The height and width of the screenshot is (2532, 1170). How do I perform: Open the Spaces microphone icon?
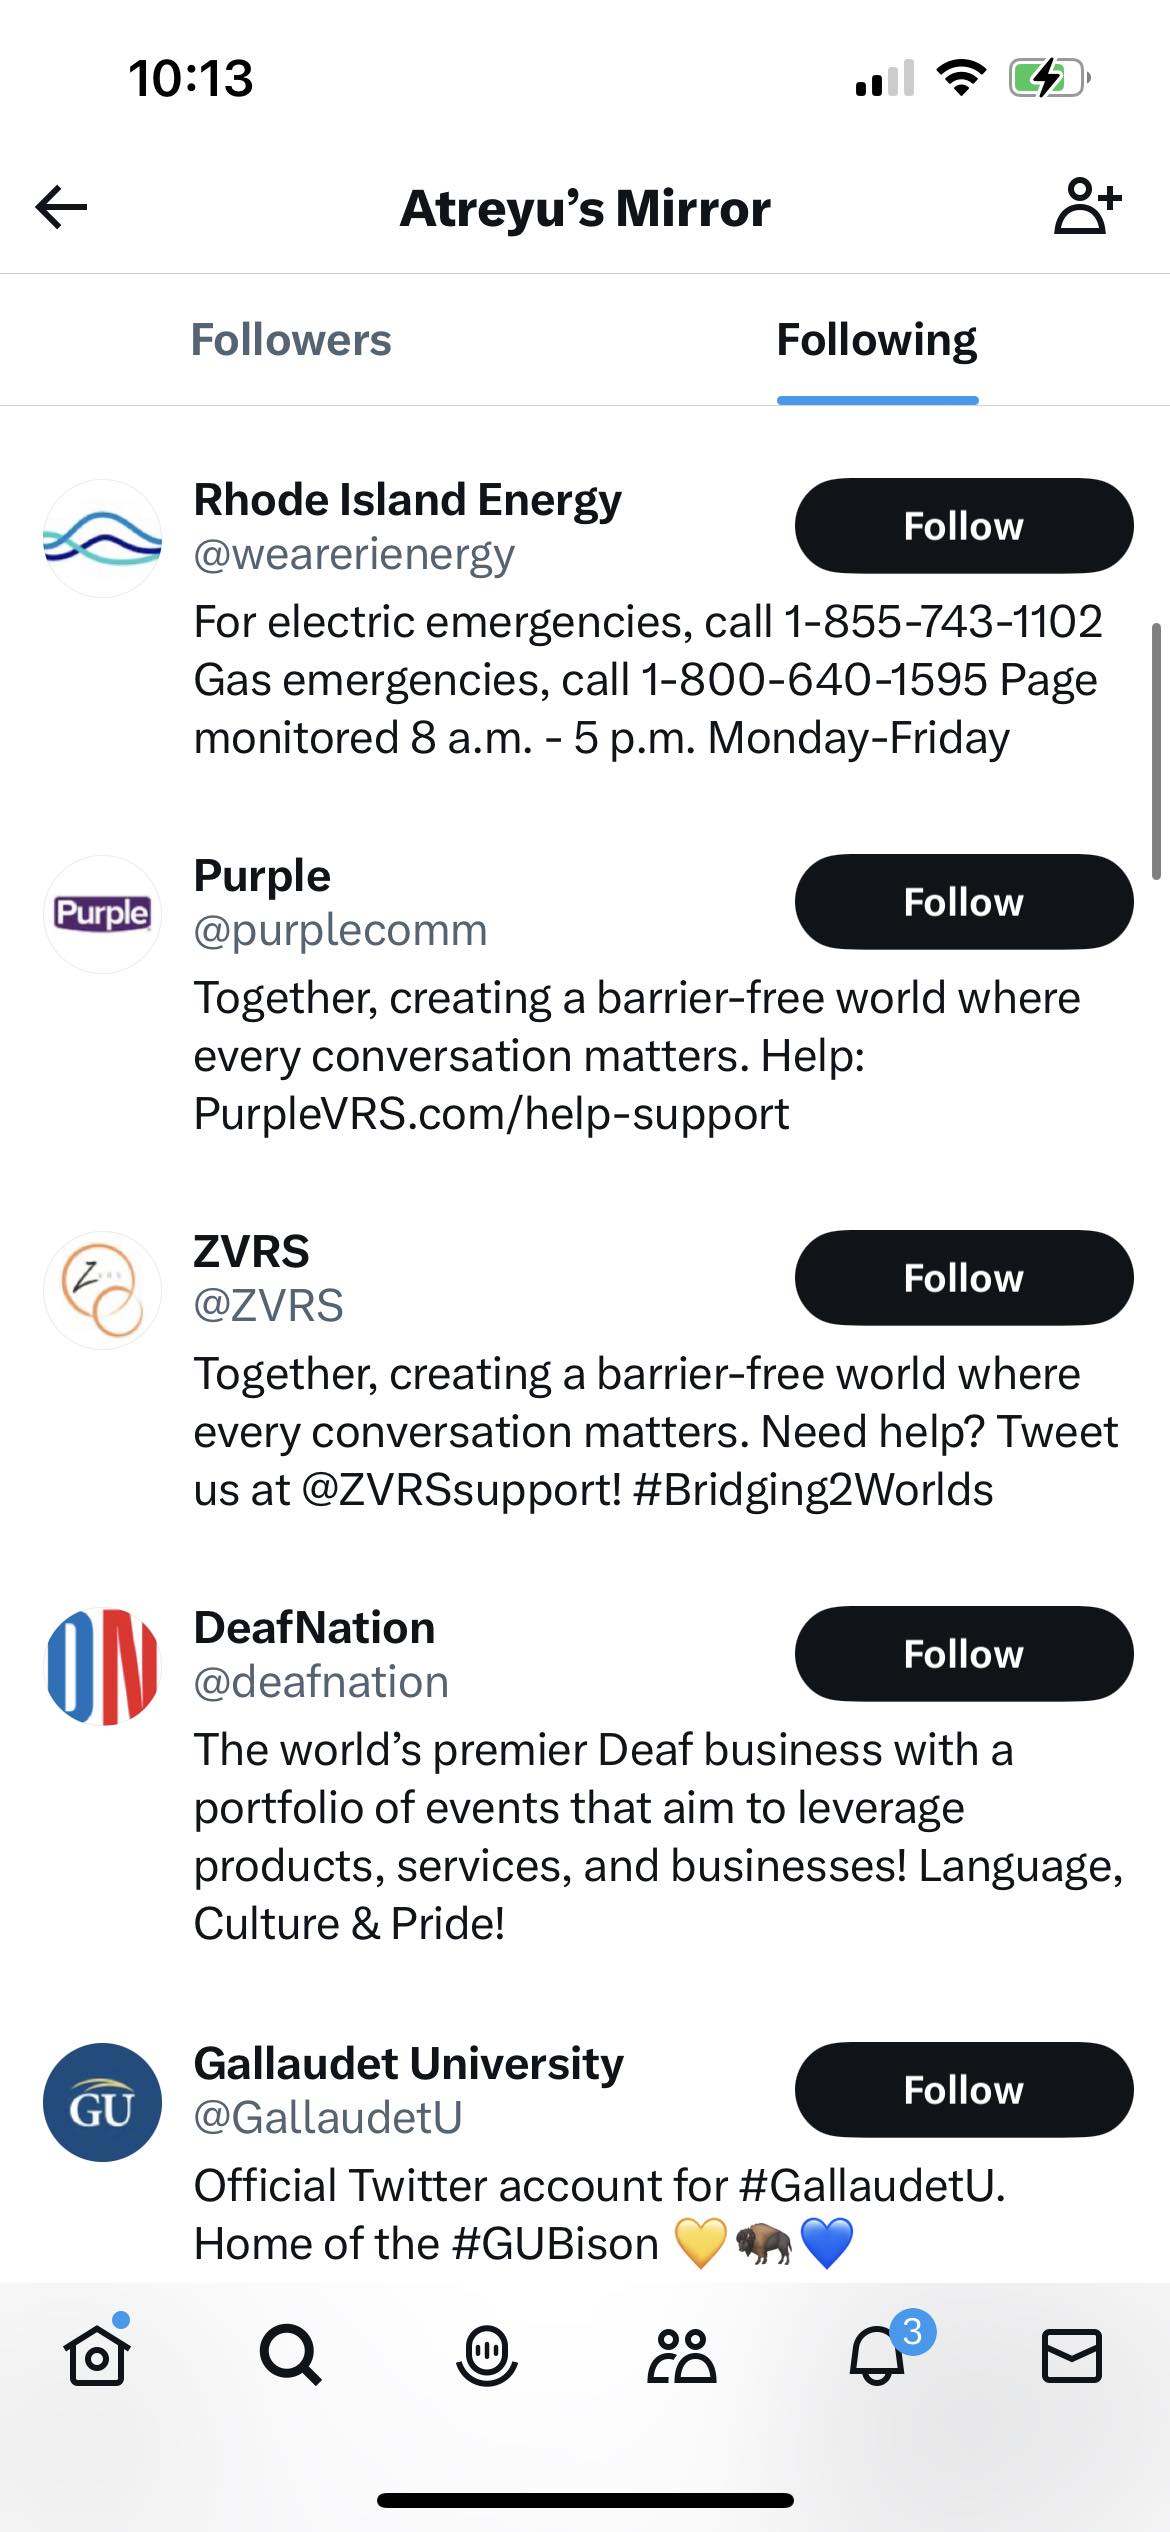(486, 2355)
